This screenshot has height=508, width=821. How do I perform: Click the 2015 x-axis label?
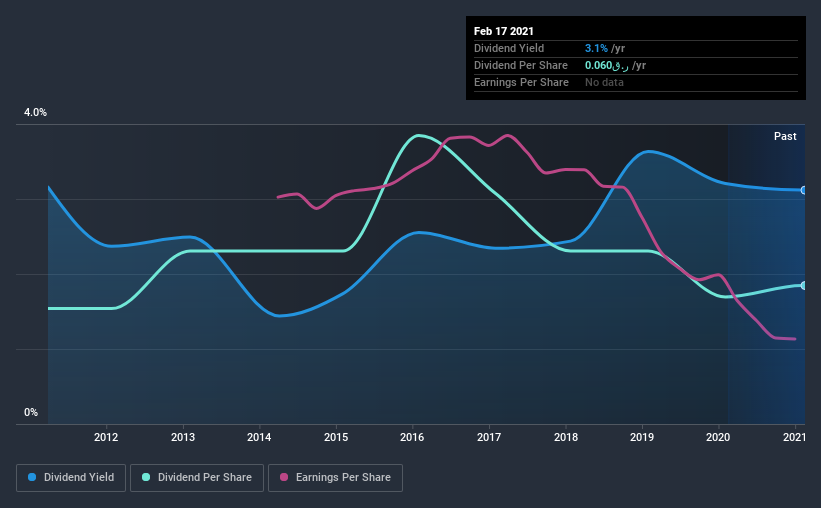point(336,437)
